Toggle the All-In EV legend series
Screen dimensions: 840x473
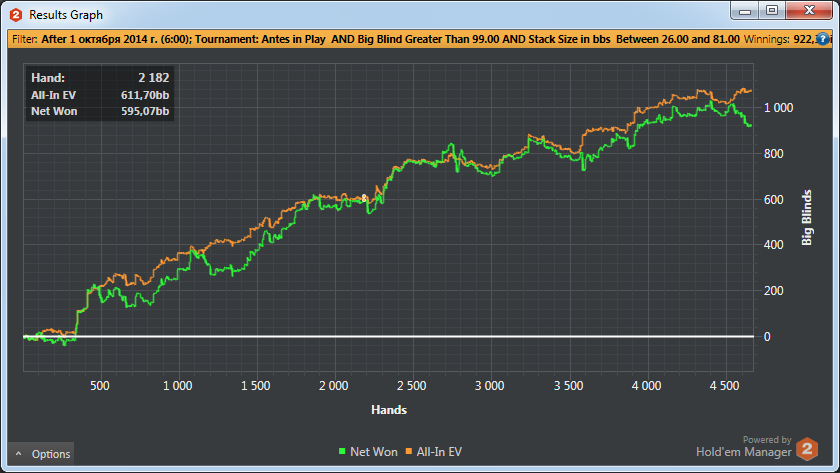coord(435,452)
